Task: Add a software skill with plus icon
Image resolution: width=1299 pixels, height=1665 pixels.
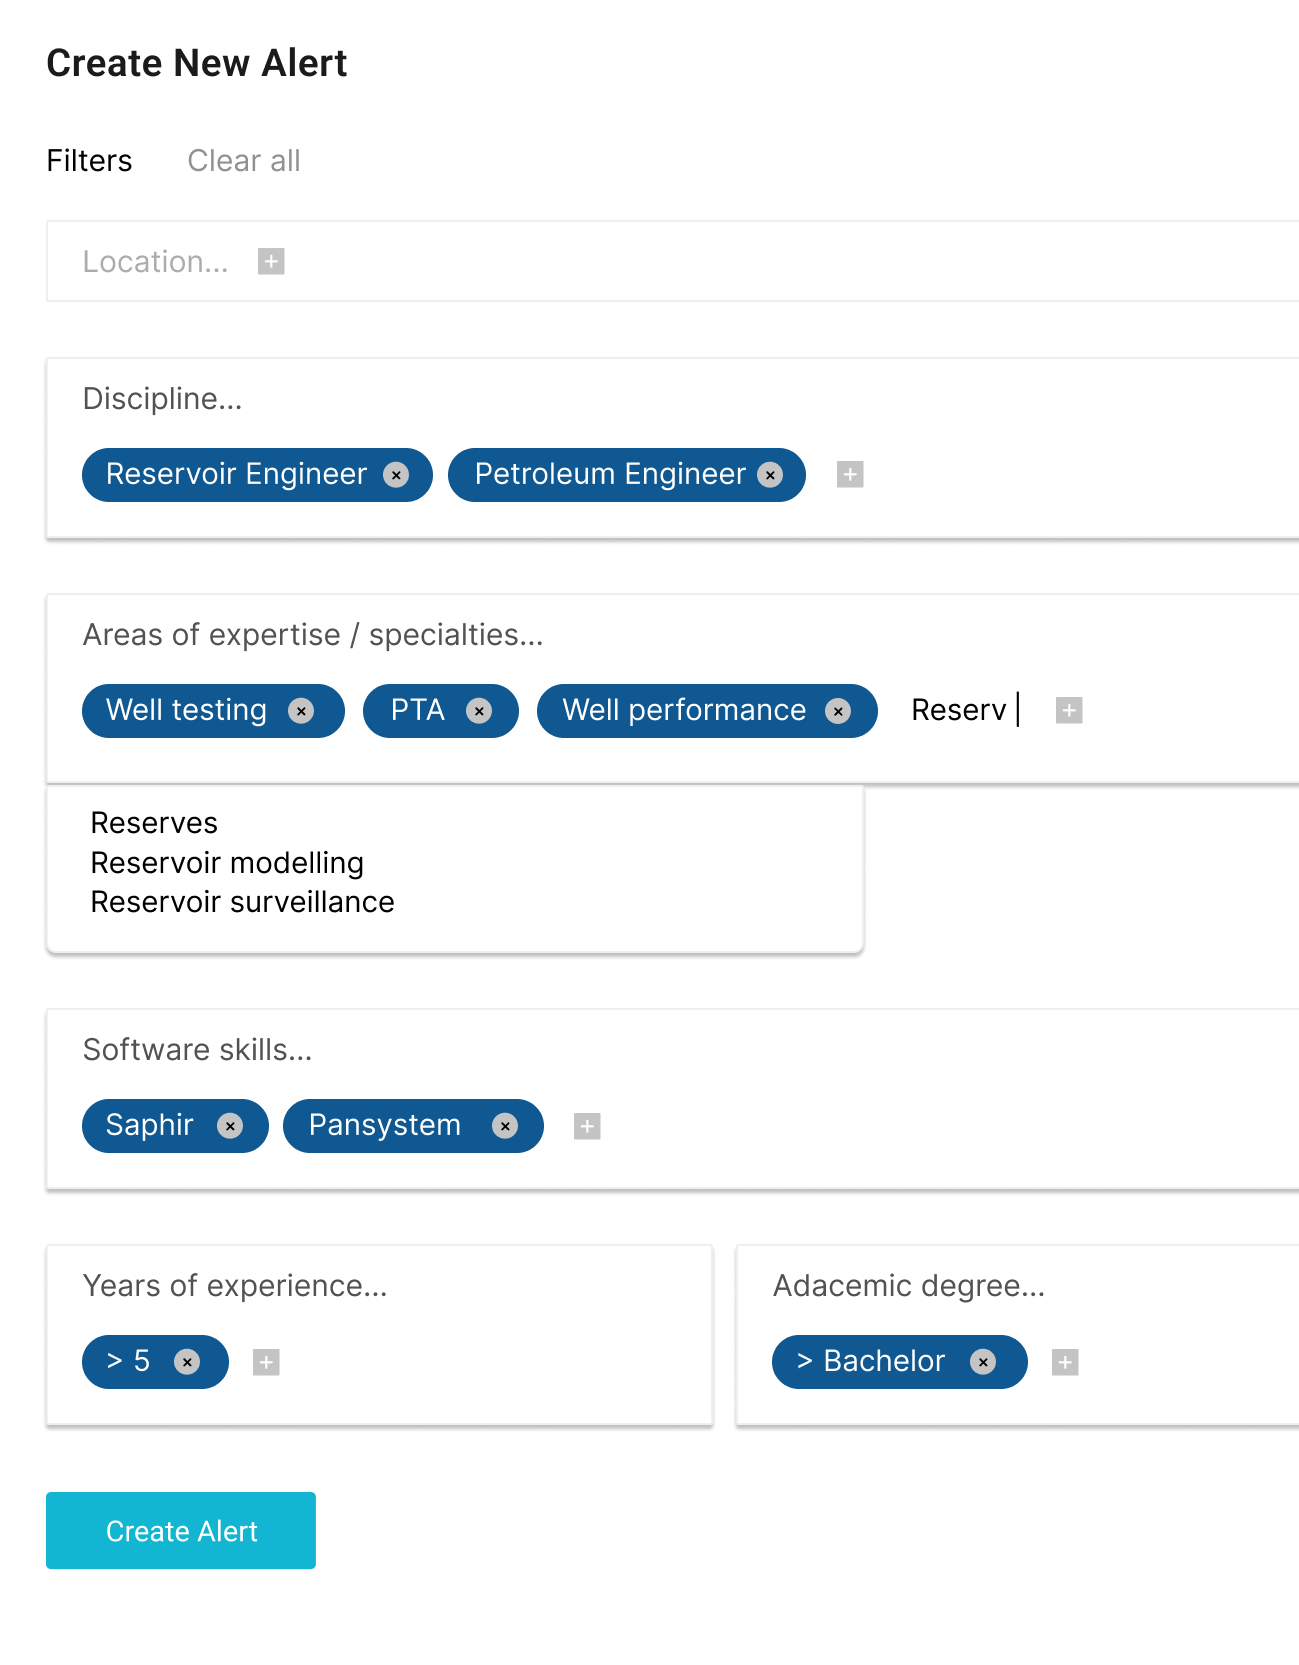Action: 587,1127
